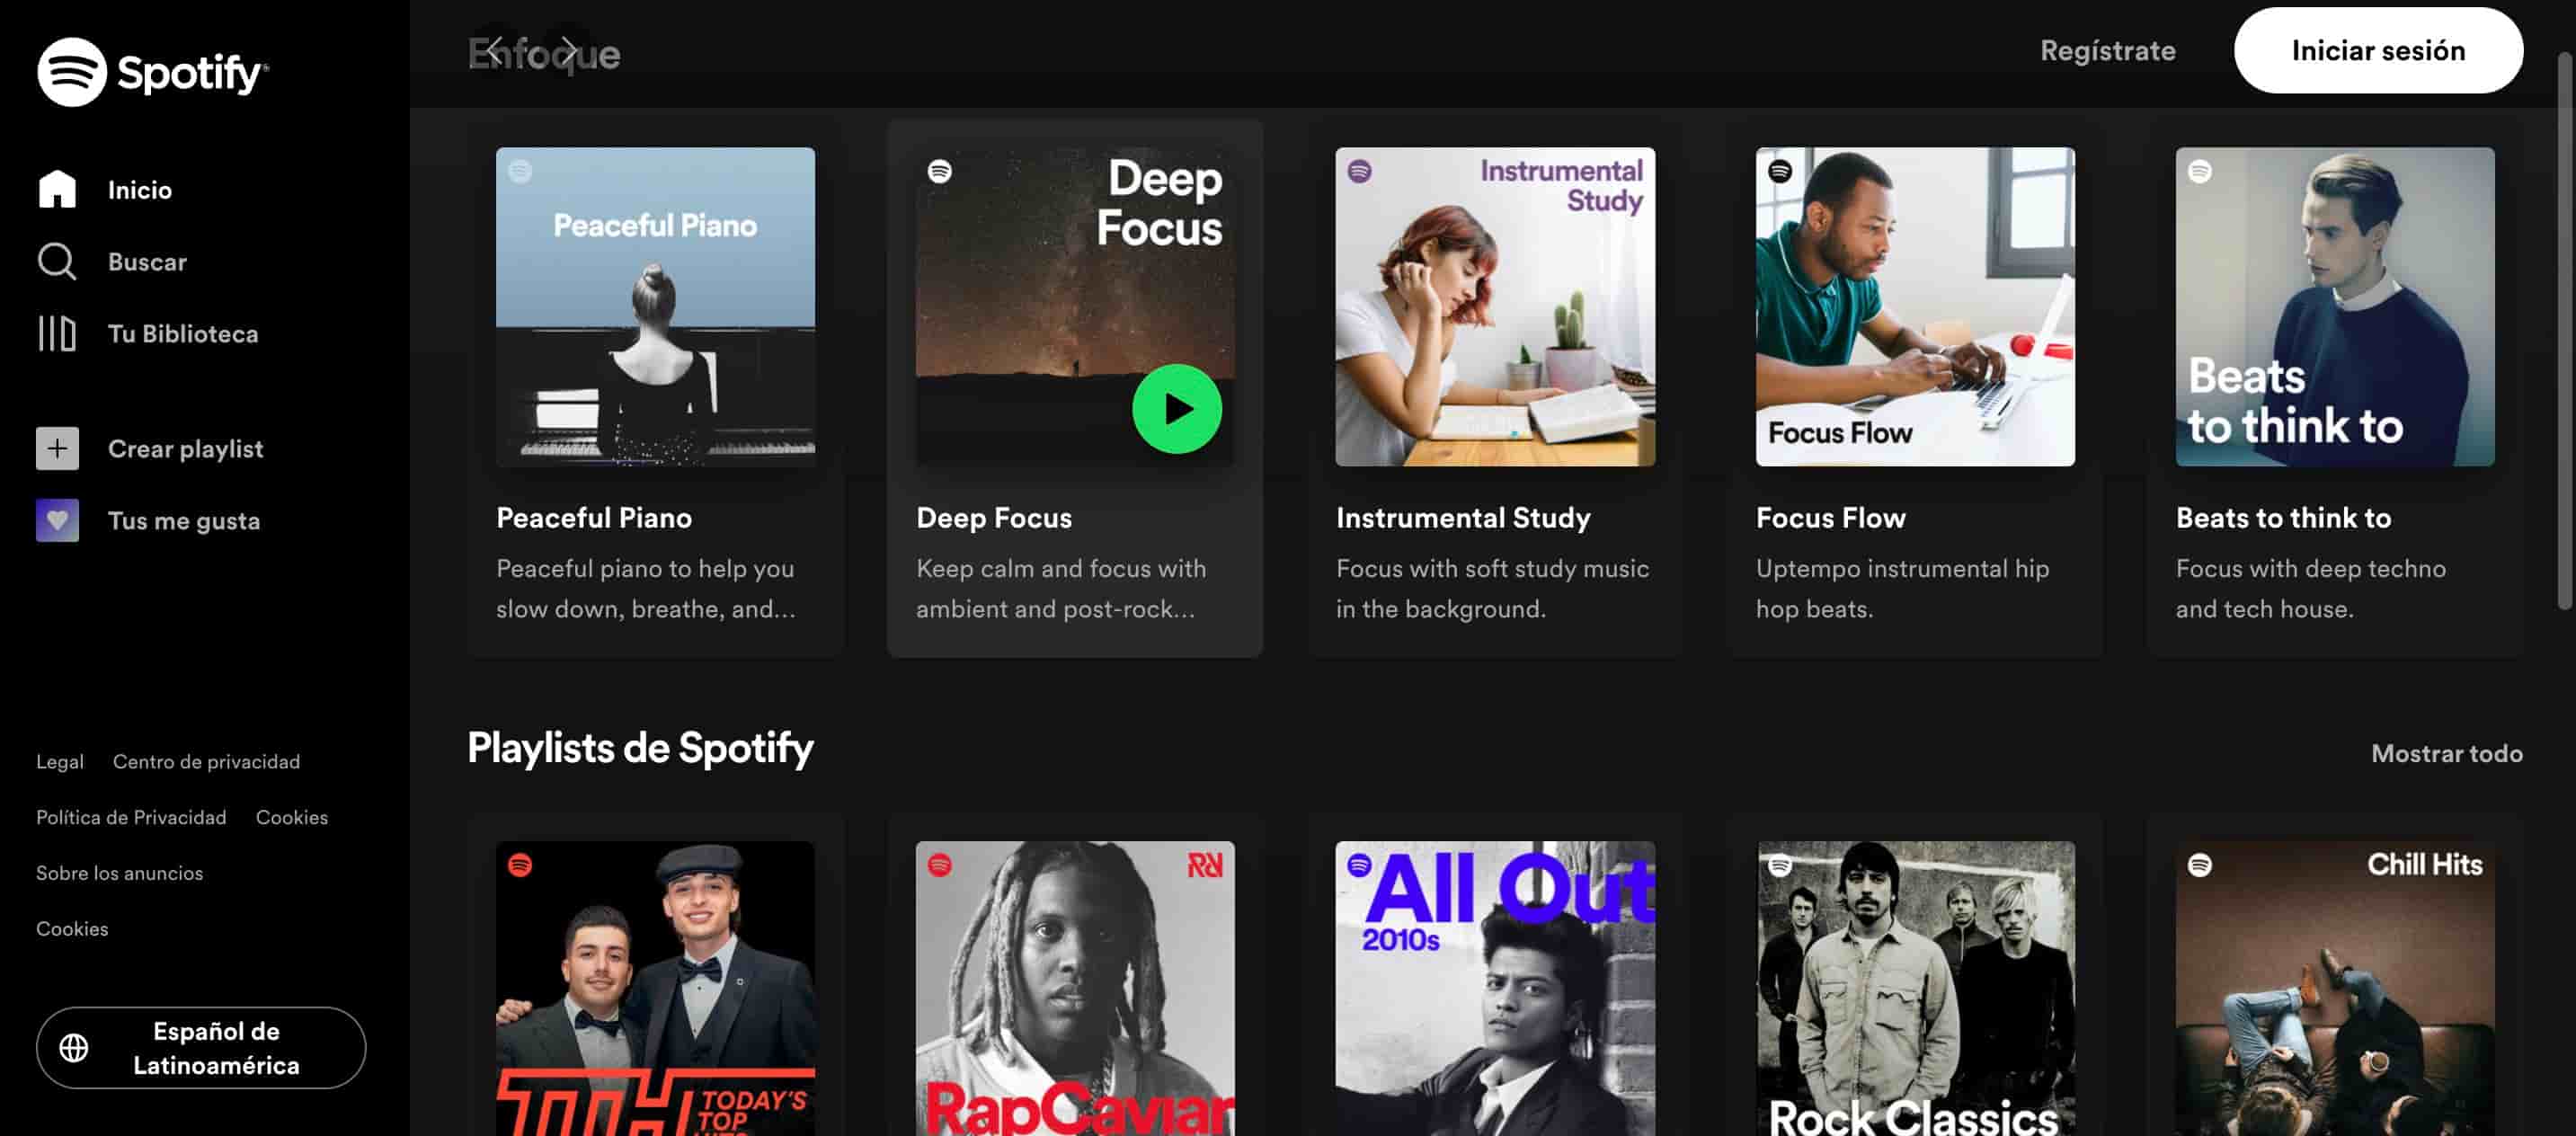Select the Inicio home icon
The image size is (2576, 1136).
coord(57,189)
